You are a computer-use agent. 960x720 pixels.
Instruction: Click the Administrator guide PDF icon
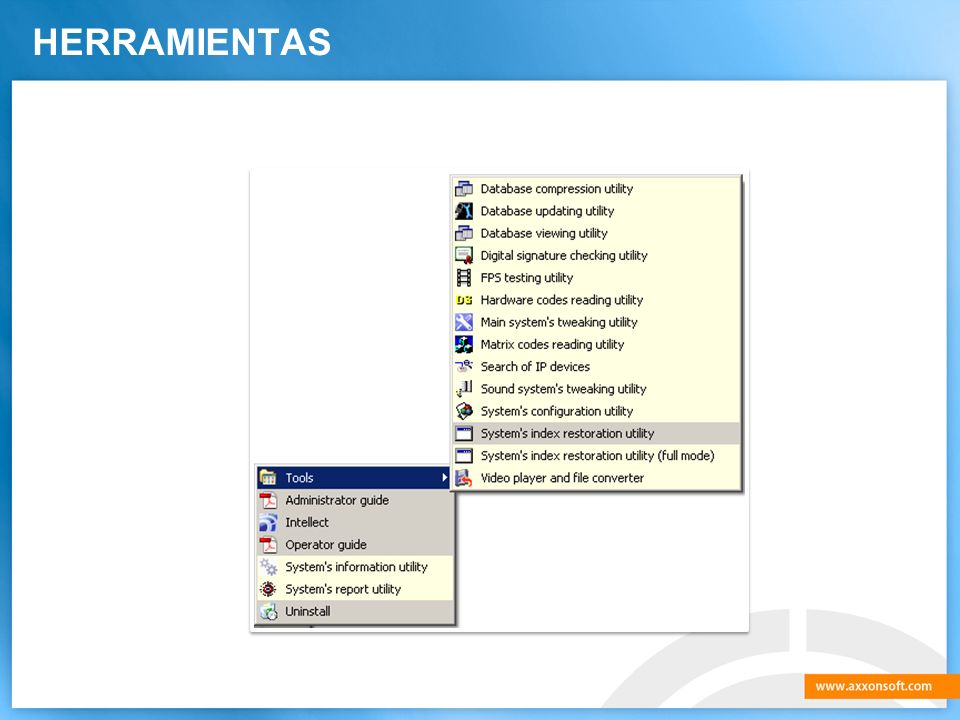coord(268,500)
